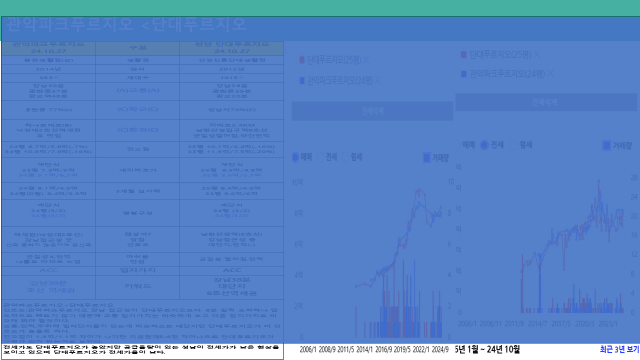Click the 관악파크푸르지오(24평) label in 전세 chart

coord(507,74)
